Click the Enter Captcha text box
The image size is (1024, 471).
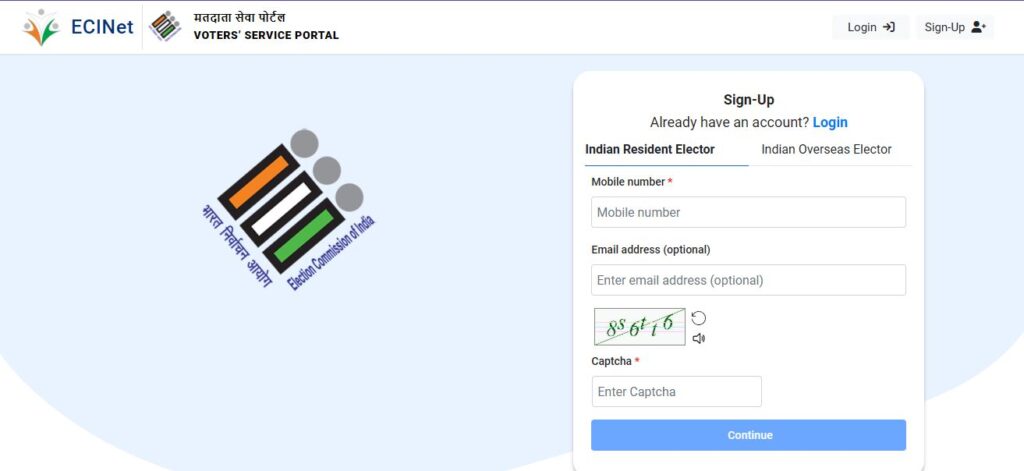click(x=676, y=392)
